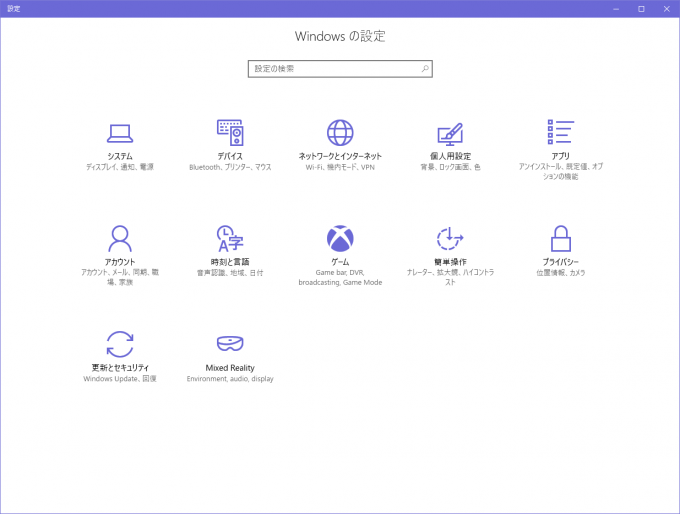Click the 設定の検索 search field
The image size is (680, 514).
tap(340, 69)
